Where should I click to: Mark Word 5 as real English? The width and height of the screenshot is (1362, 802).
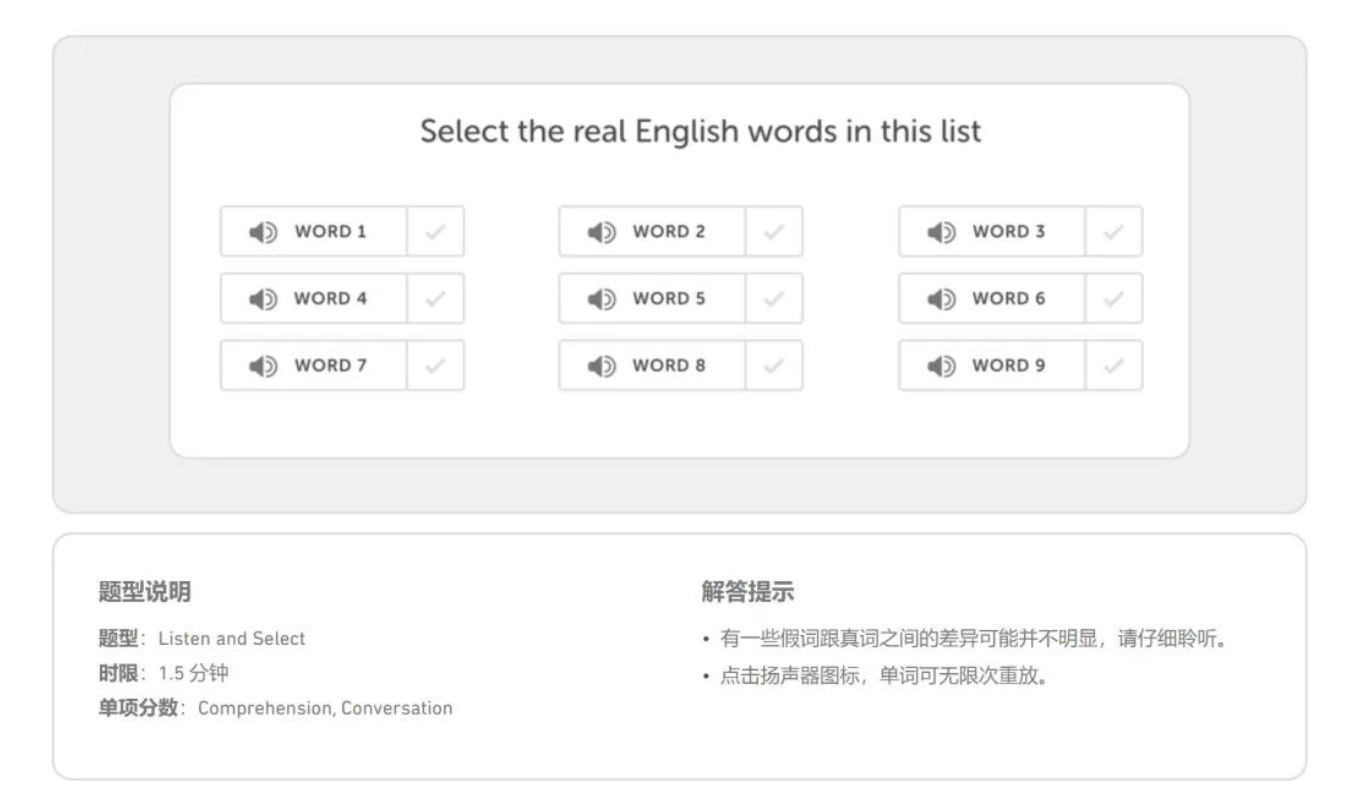(x=774, y=299)
